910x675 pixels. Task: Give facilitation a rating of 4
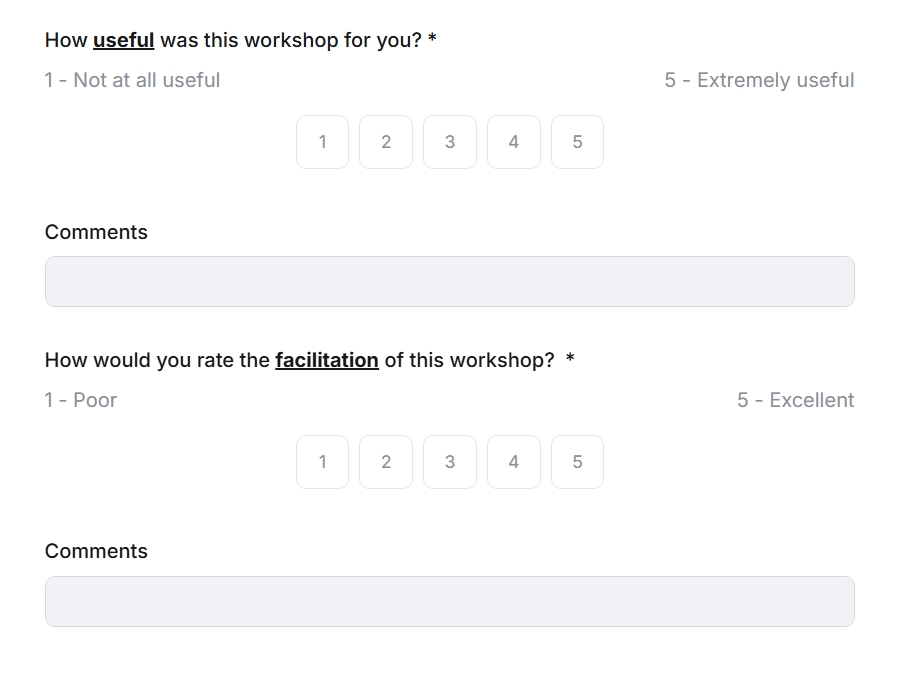pos(514,462)
